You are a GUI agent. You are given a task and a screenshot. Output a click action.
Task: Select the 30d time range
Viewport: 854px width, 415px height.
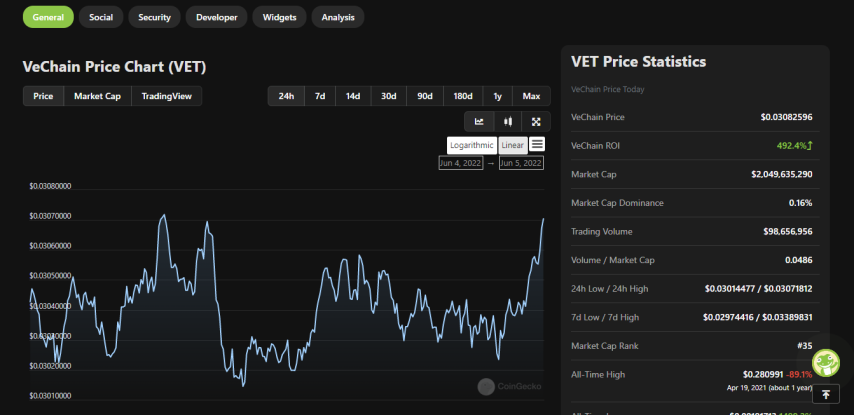(x=388, y=96)
